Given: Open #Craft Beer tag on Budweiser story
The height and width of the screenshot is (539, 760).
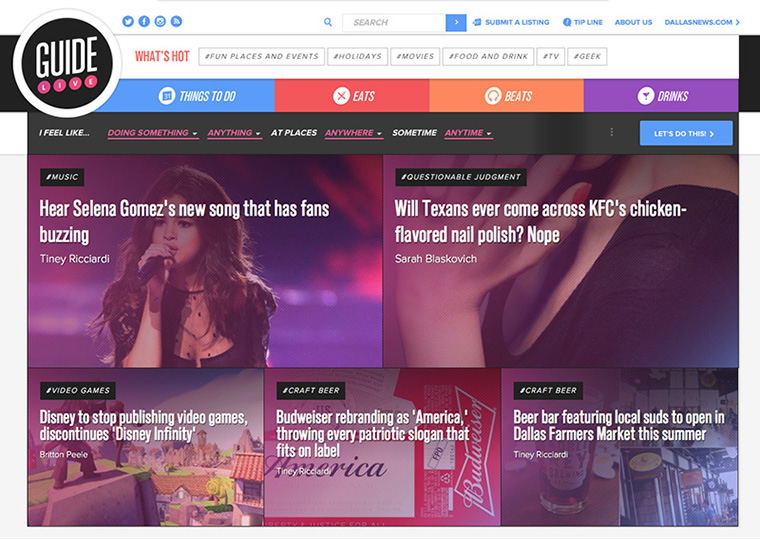Looking at the screenshot, I should tap(311, 391).
